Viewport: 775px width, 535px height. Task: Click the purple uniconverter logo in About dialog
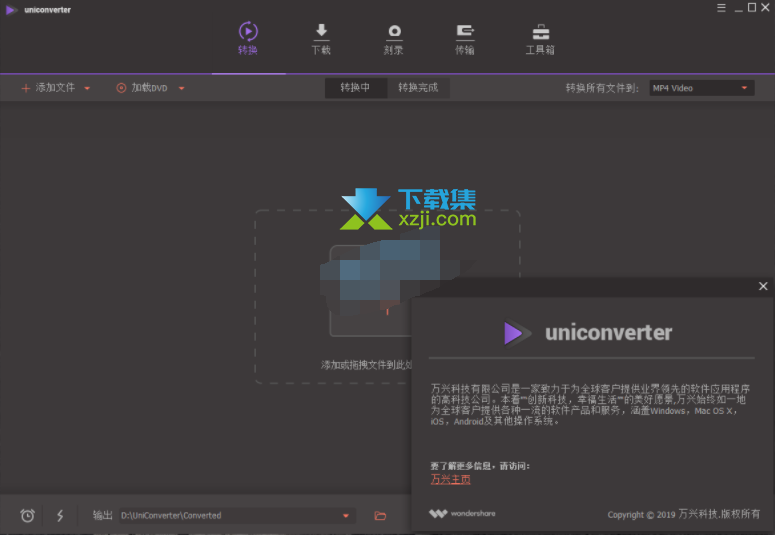point(517,333)
